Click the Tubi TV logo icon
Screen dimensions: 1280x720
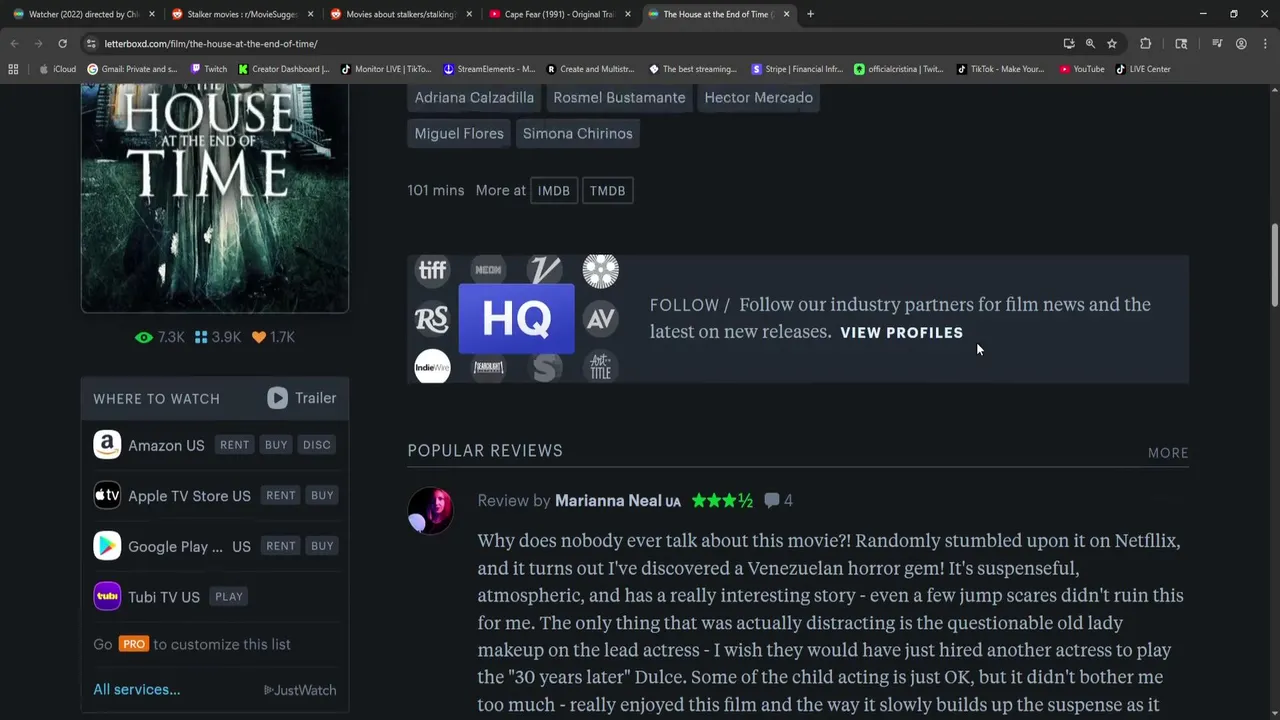[x=107, y=596]
